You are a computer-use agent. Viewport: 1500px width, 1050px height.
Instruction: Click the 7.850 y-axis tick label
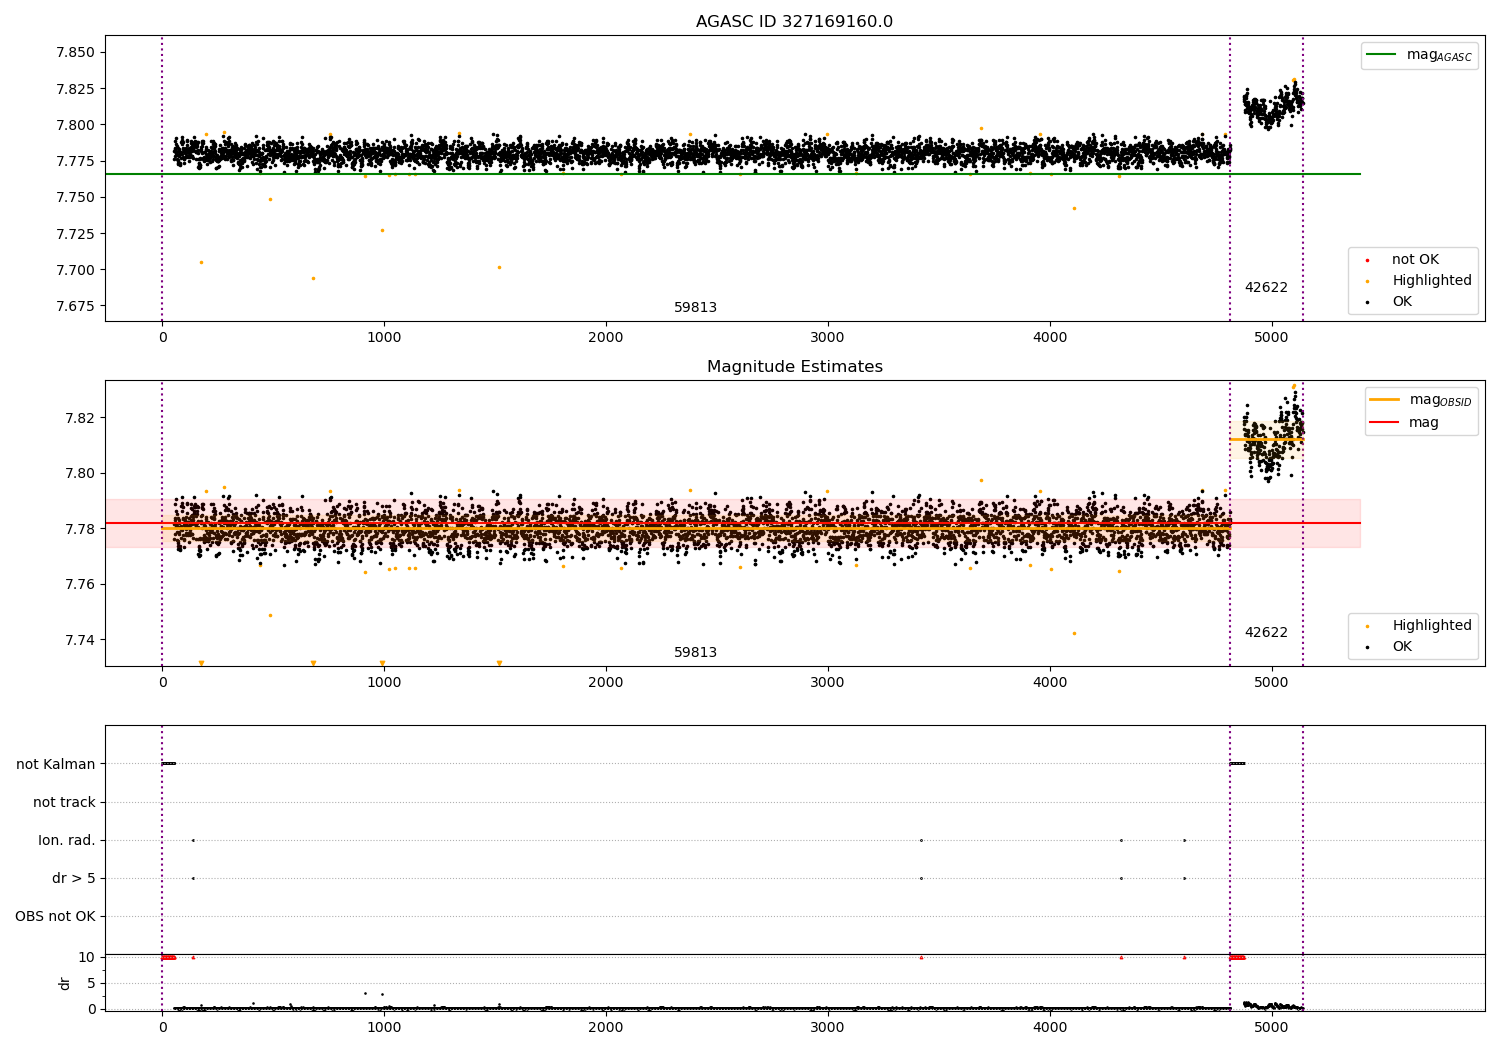pos(75,53)
